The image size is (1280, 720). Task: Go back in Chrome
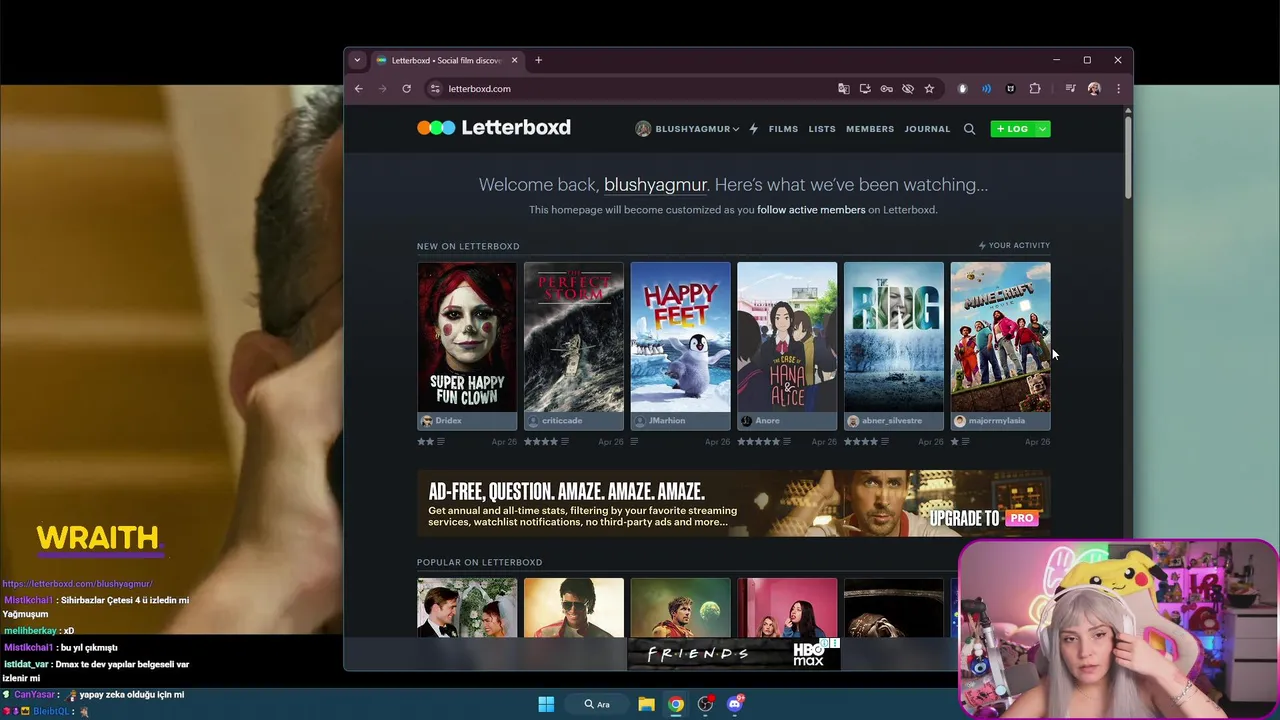[359, 89]
